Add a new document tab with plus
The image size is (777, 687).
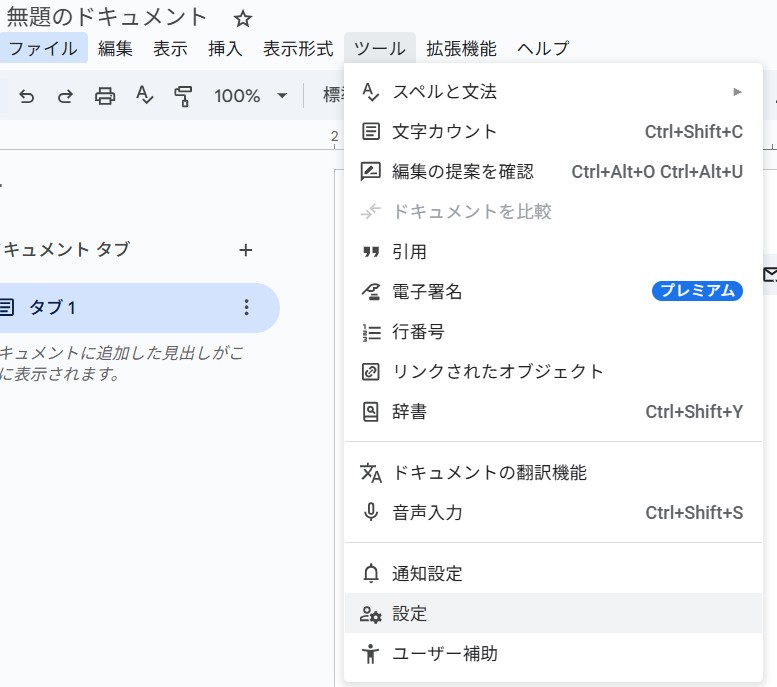[246, 250]
